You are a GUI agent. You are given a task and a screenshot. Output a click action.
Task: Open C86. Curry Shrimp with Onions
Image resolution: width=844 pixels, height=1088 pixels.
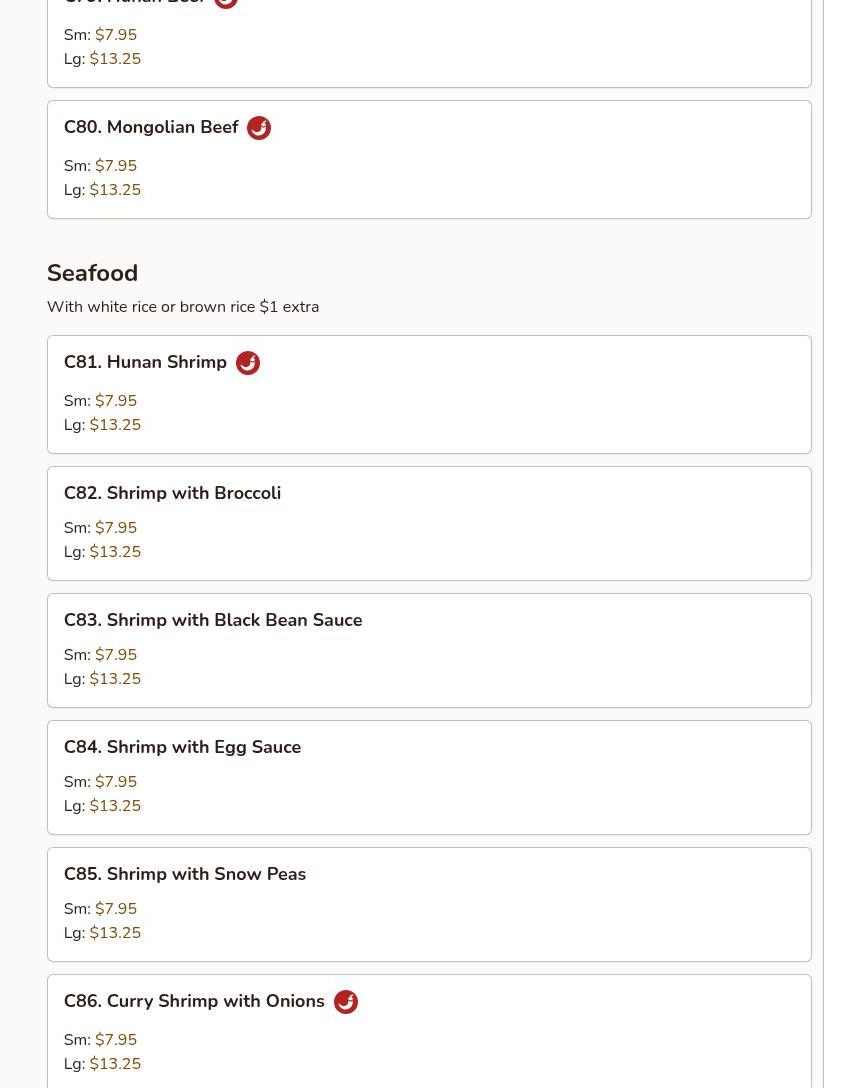pyautogui.click(x=194, y=1002)
